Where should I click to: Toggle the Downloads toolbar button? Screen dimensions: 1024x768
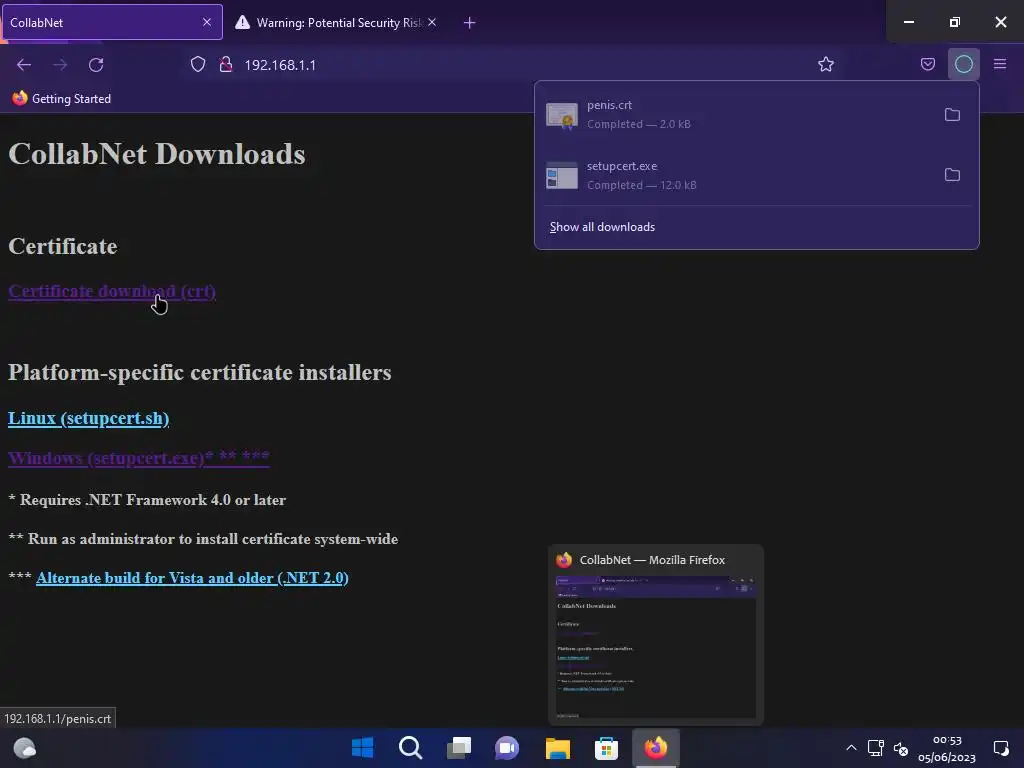pos(963,64)
